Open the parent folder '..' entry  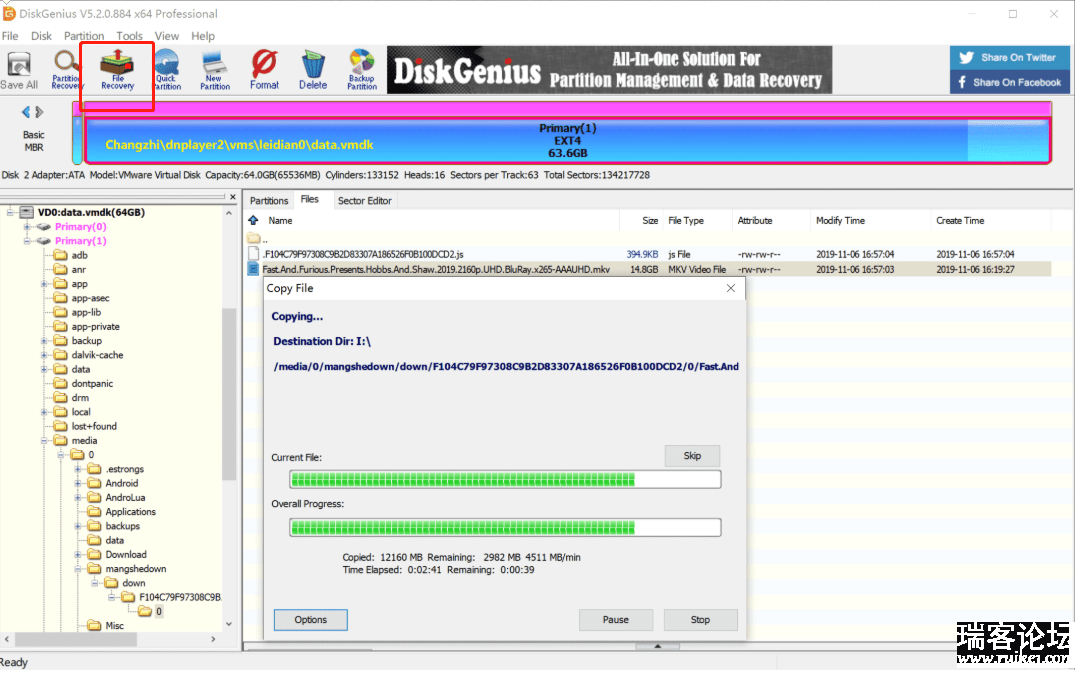tap(258, 239)
